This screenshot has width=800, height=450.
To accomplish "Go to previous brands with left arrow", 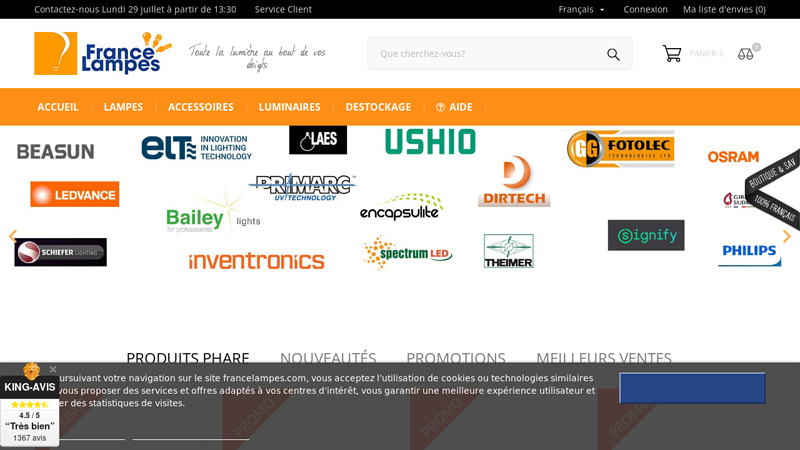I will coord(13,236).
